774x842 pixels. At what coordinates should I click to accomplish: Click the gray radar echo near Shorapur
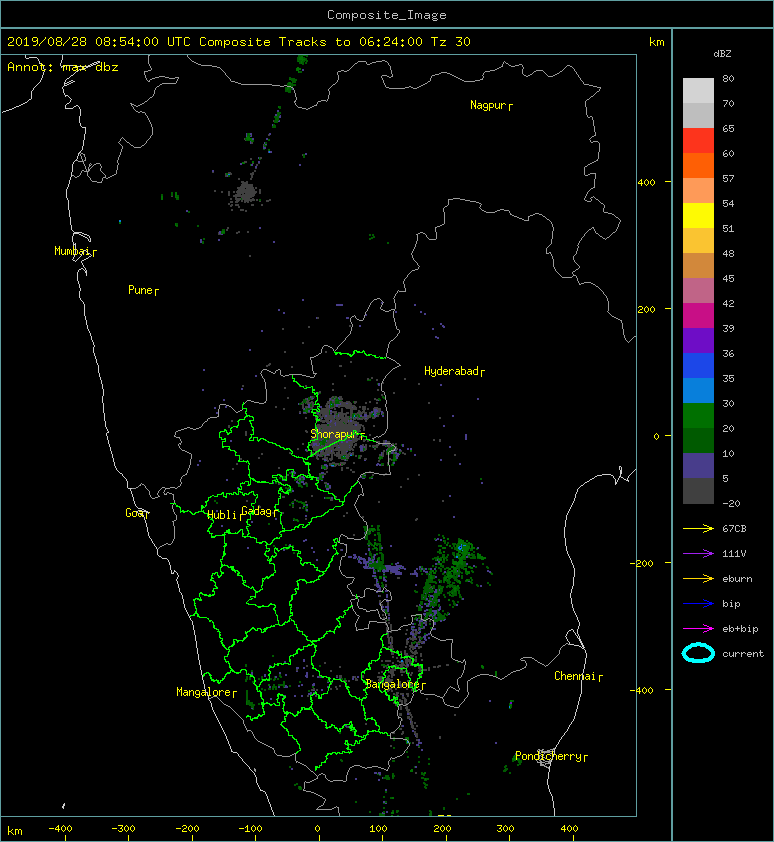339,430
